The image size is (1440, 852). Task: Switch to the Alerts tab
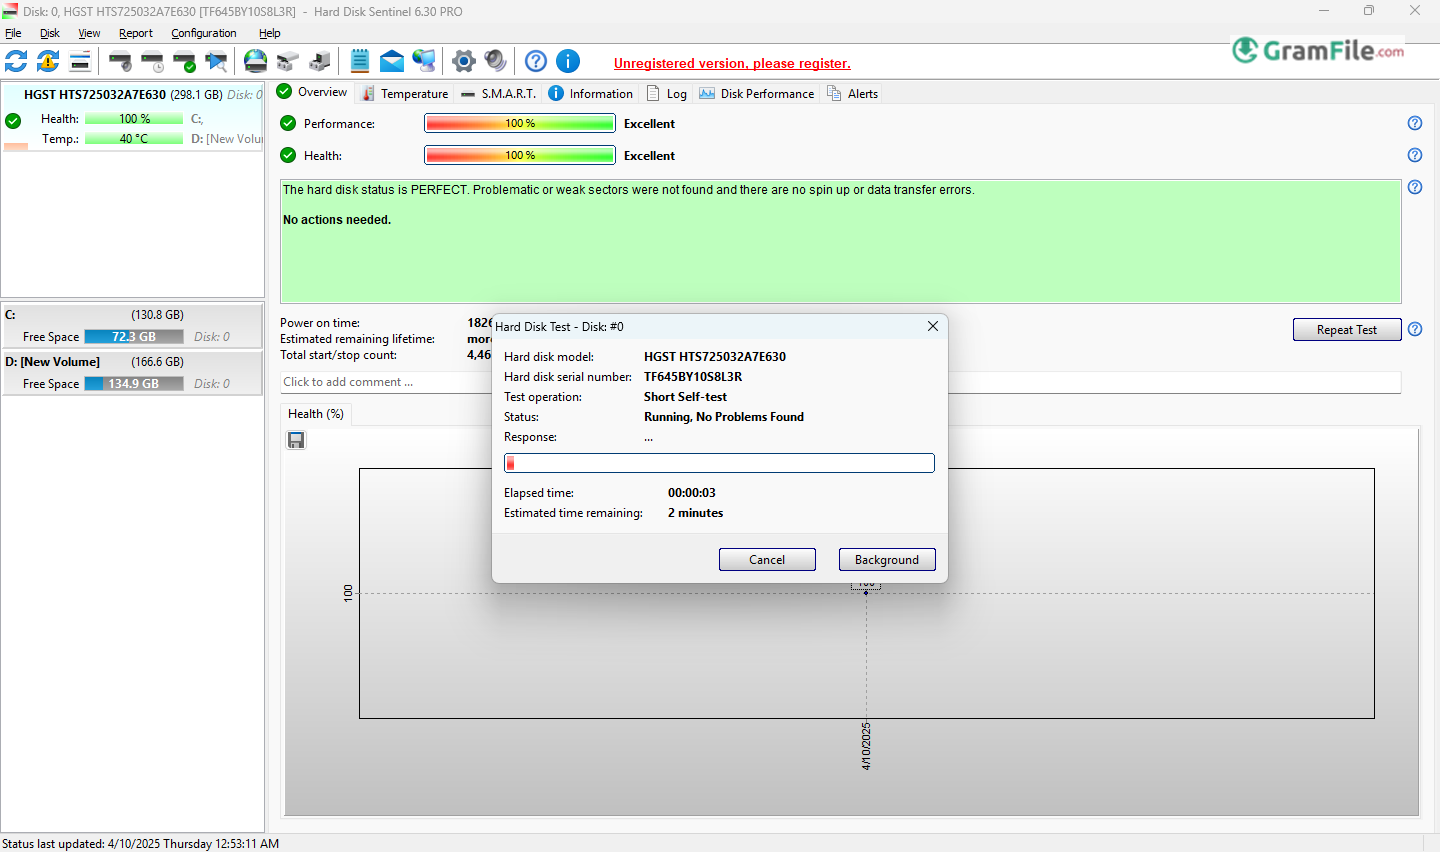pos(853,93)
